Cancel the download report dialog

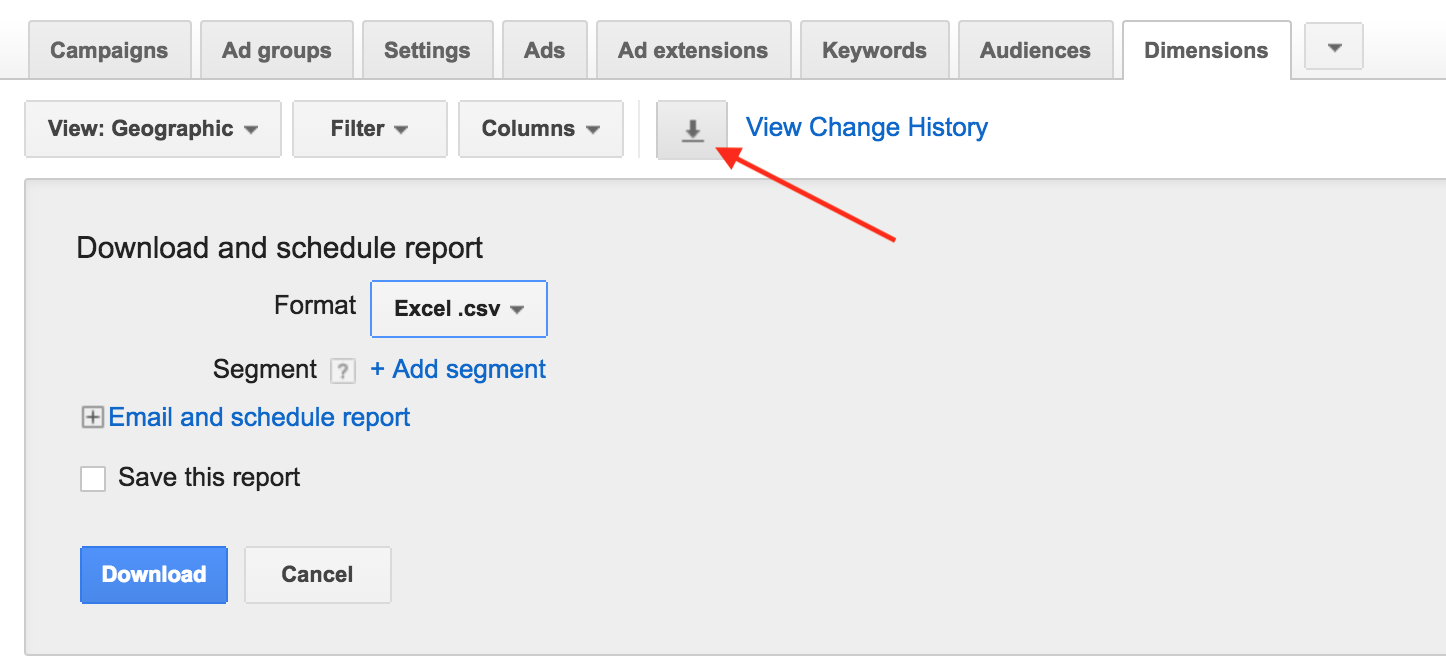click(x=317, y=575)
